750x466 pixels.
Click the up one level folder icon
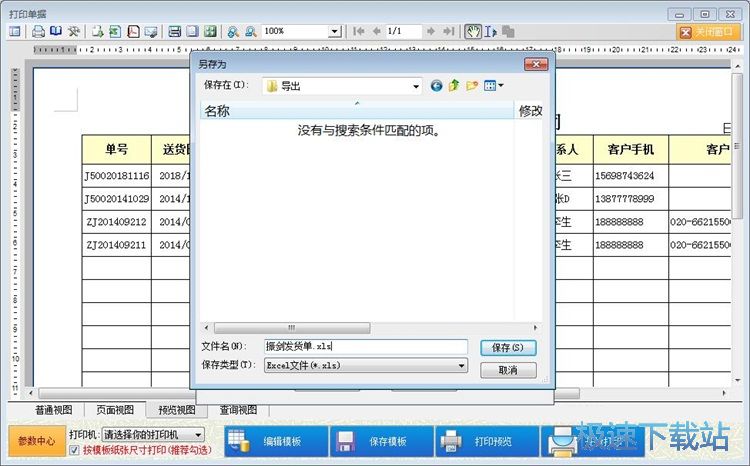[454, 86]
